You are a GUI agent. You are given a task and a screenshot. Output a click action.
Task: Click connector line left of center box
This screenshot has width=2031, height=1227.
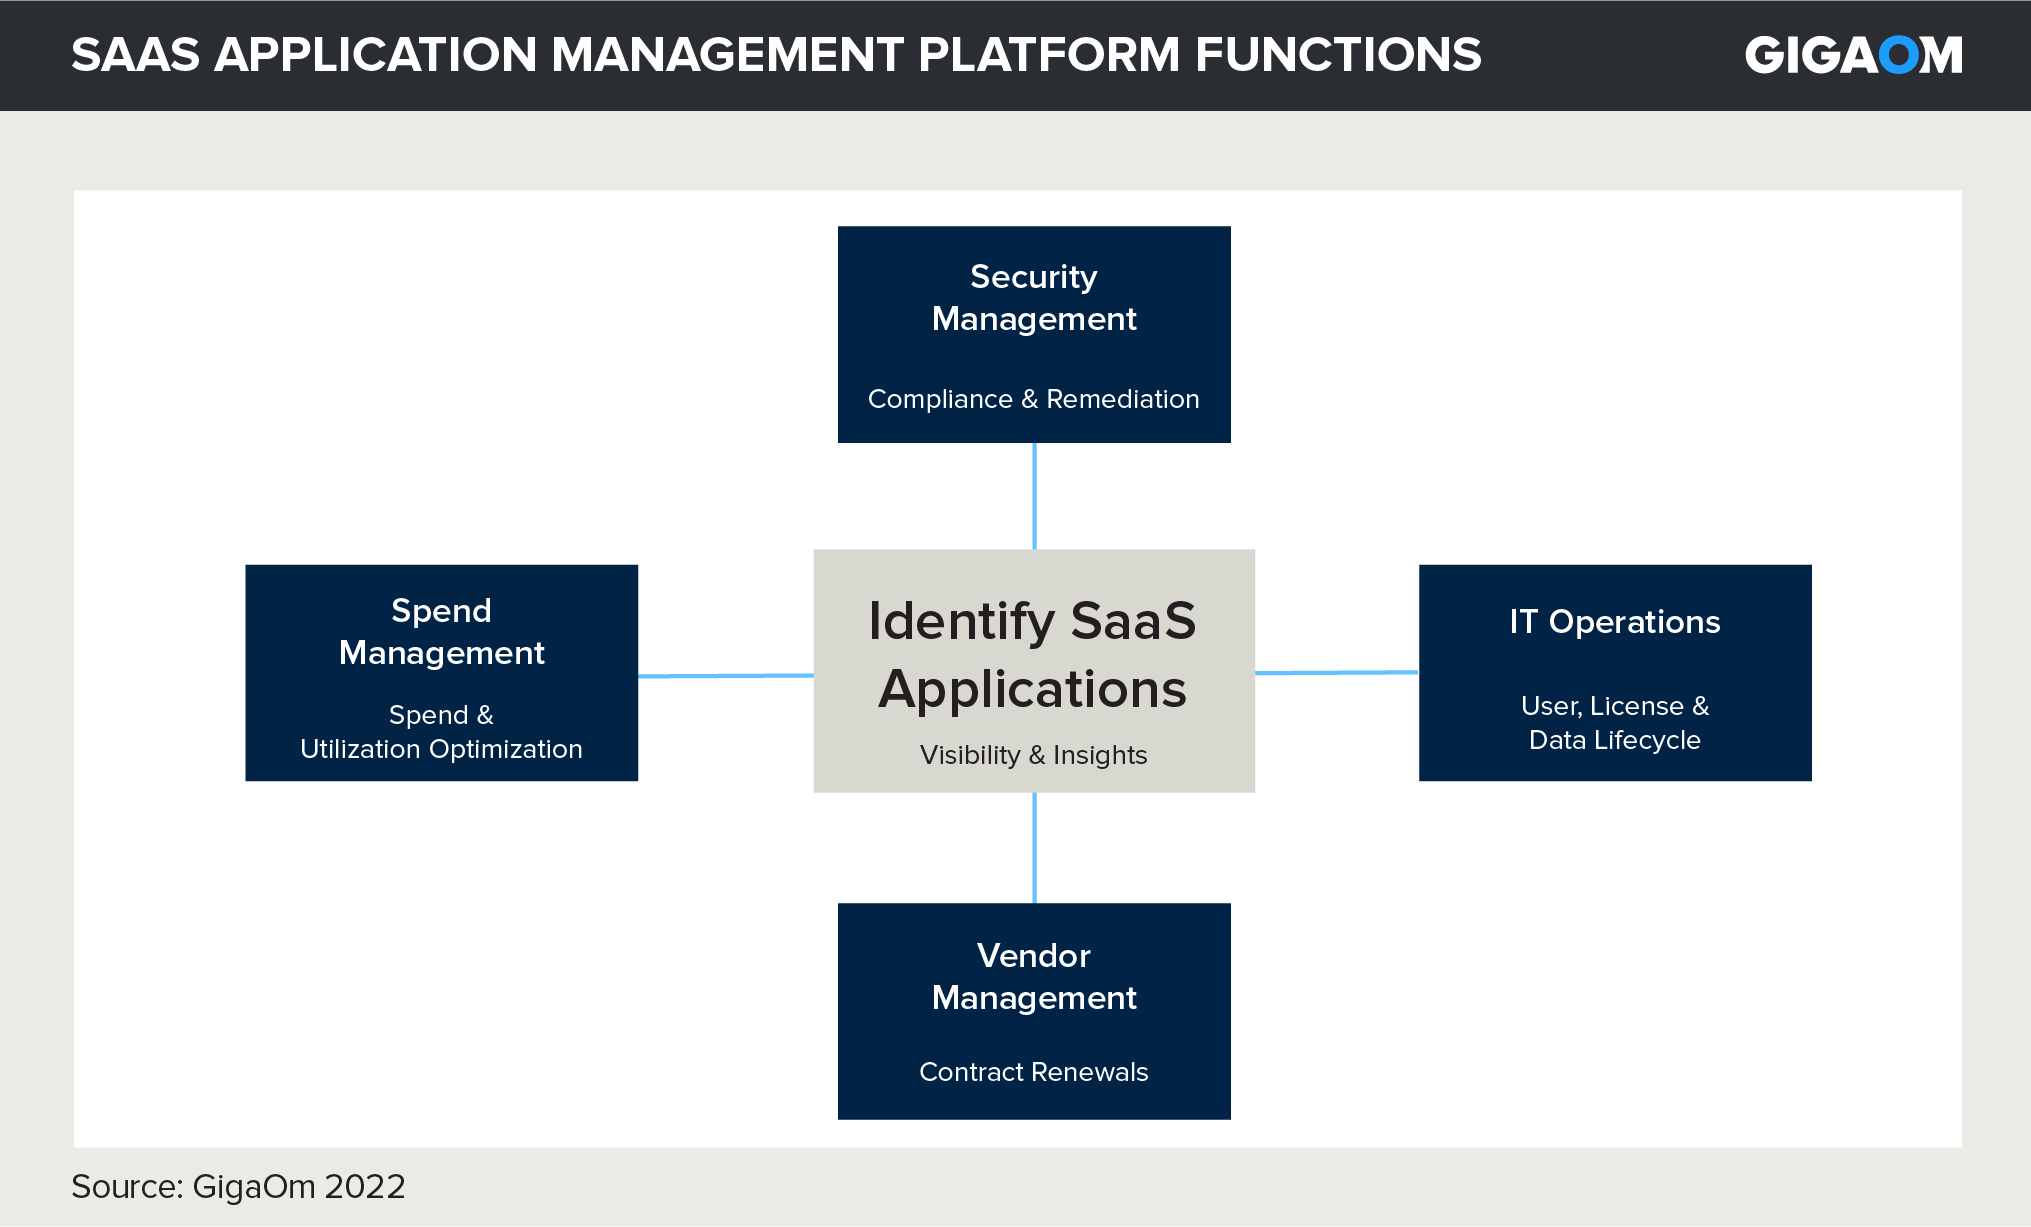(726, 676)
